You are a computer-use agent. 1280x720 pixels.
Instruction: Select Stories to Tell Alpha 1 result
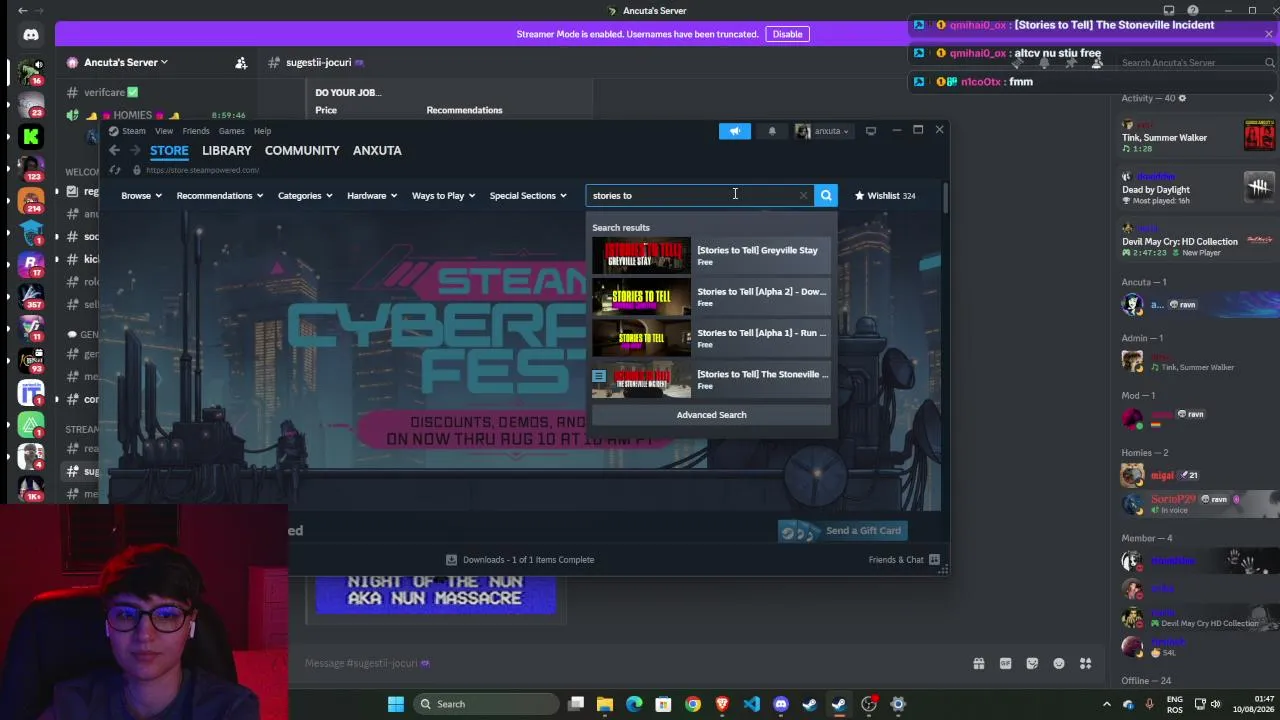pyautogui.click(x=711, y=338)
